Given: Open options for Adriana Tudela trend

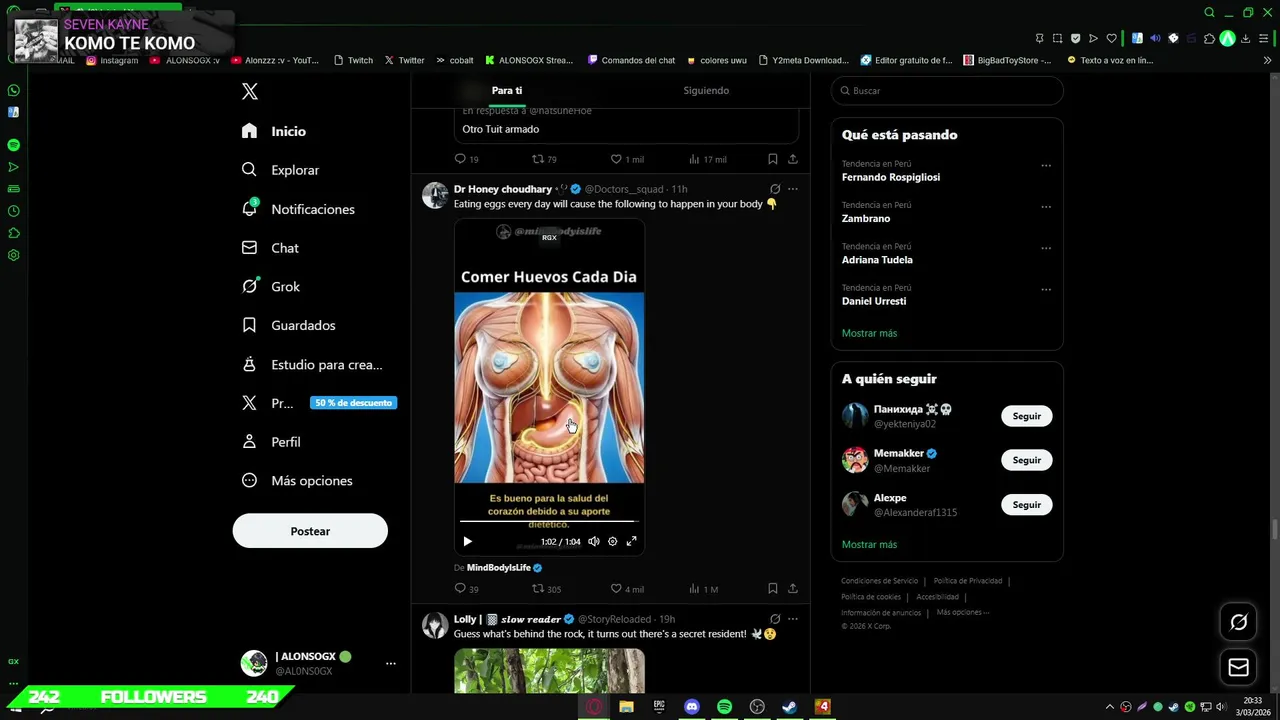Looking at the screenshot, I should point(1046,248).
